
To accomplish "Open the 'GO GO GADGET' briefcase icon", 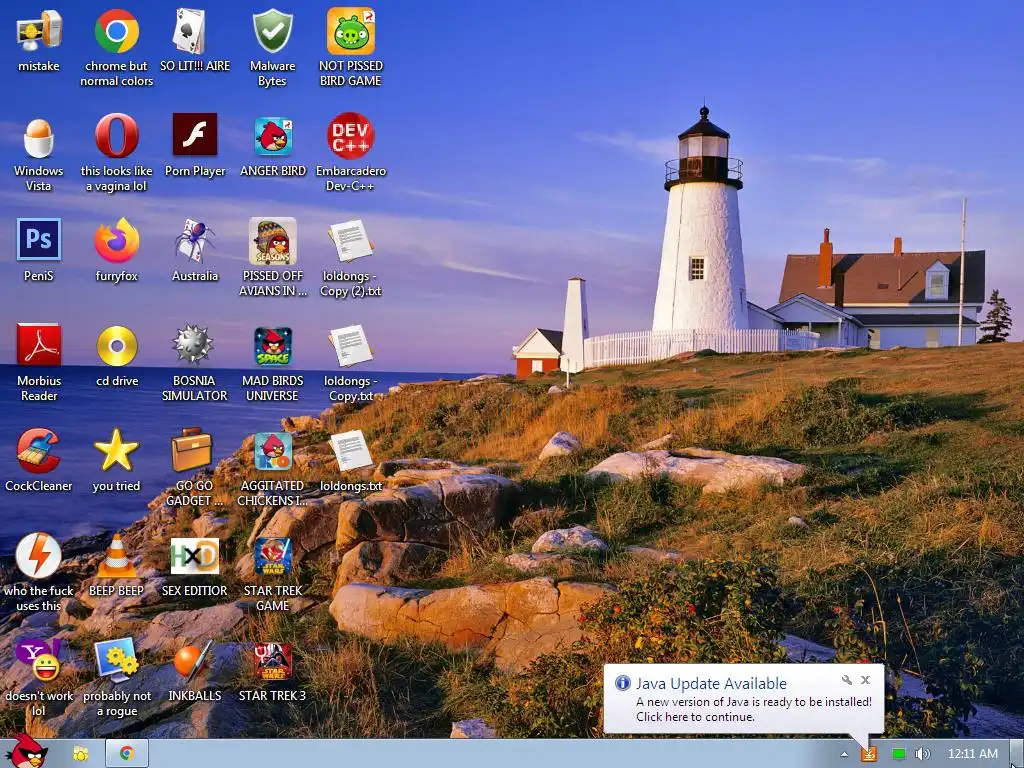I will (192, 449).
